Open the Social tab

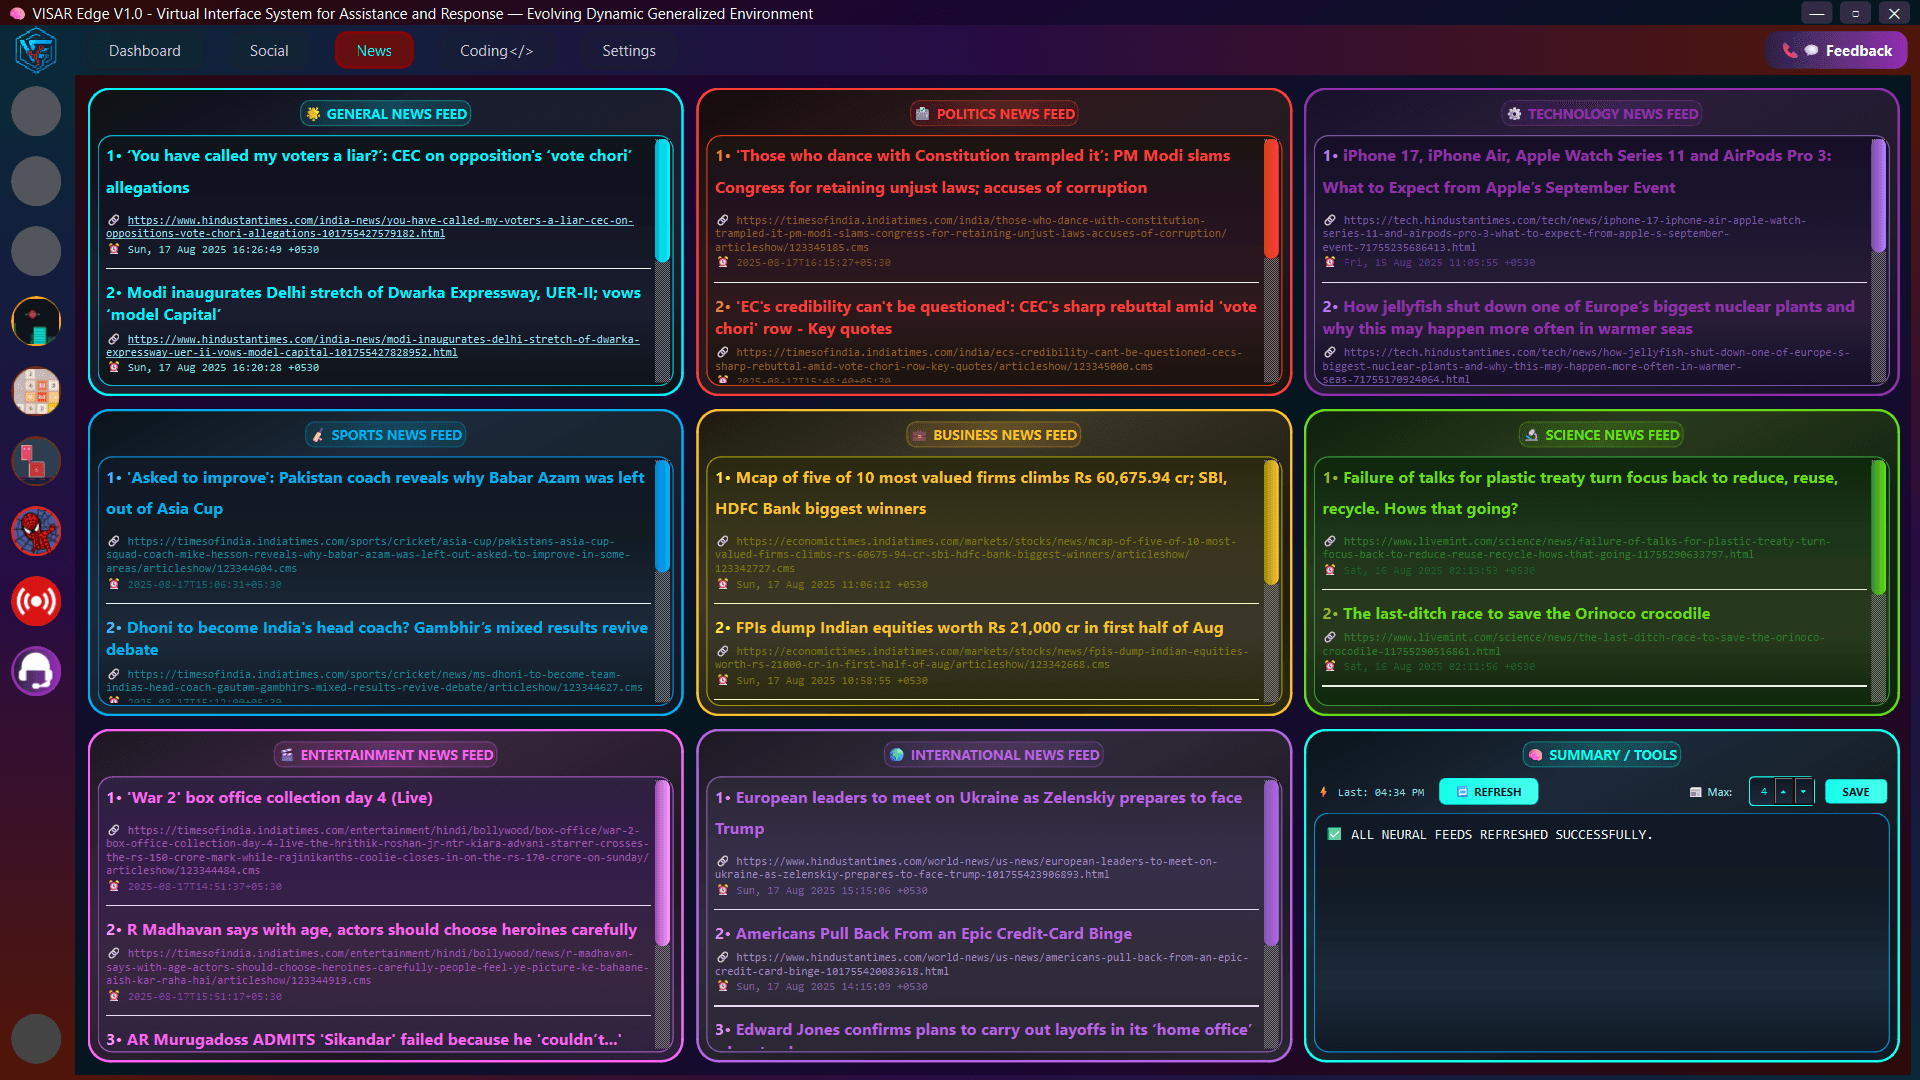pos(269,51)
